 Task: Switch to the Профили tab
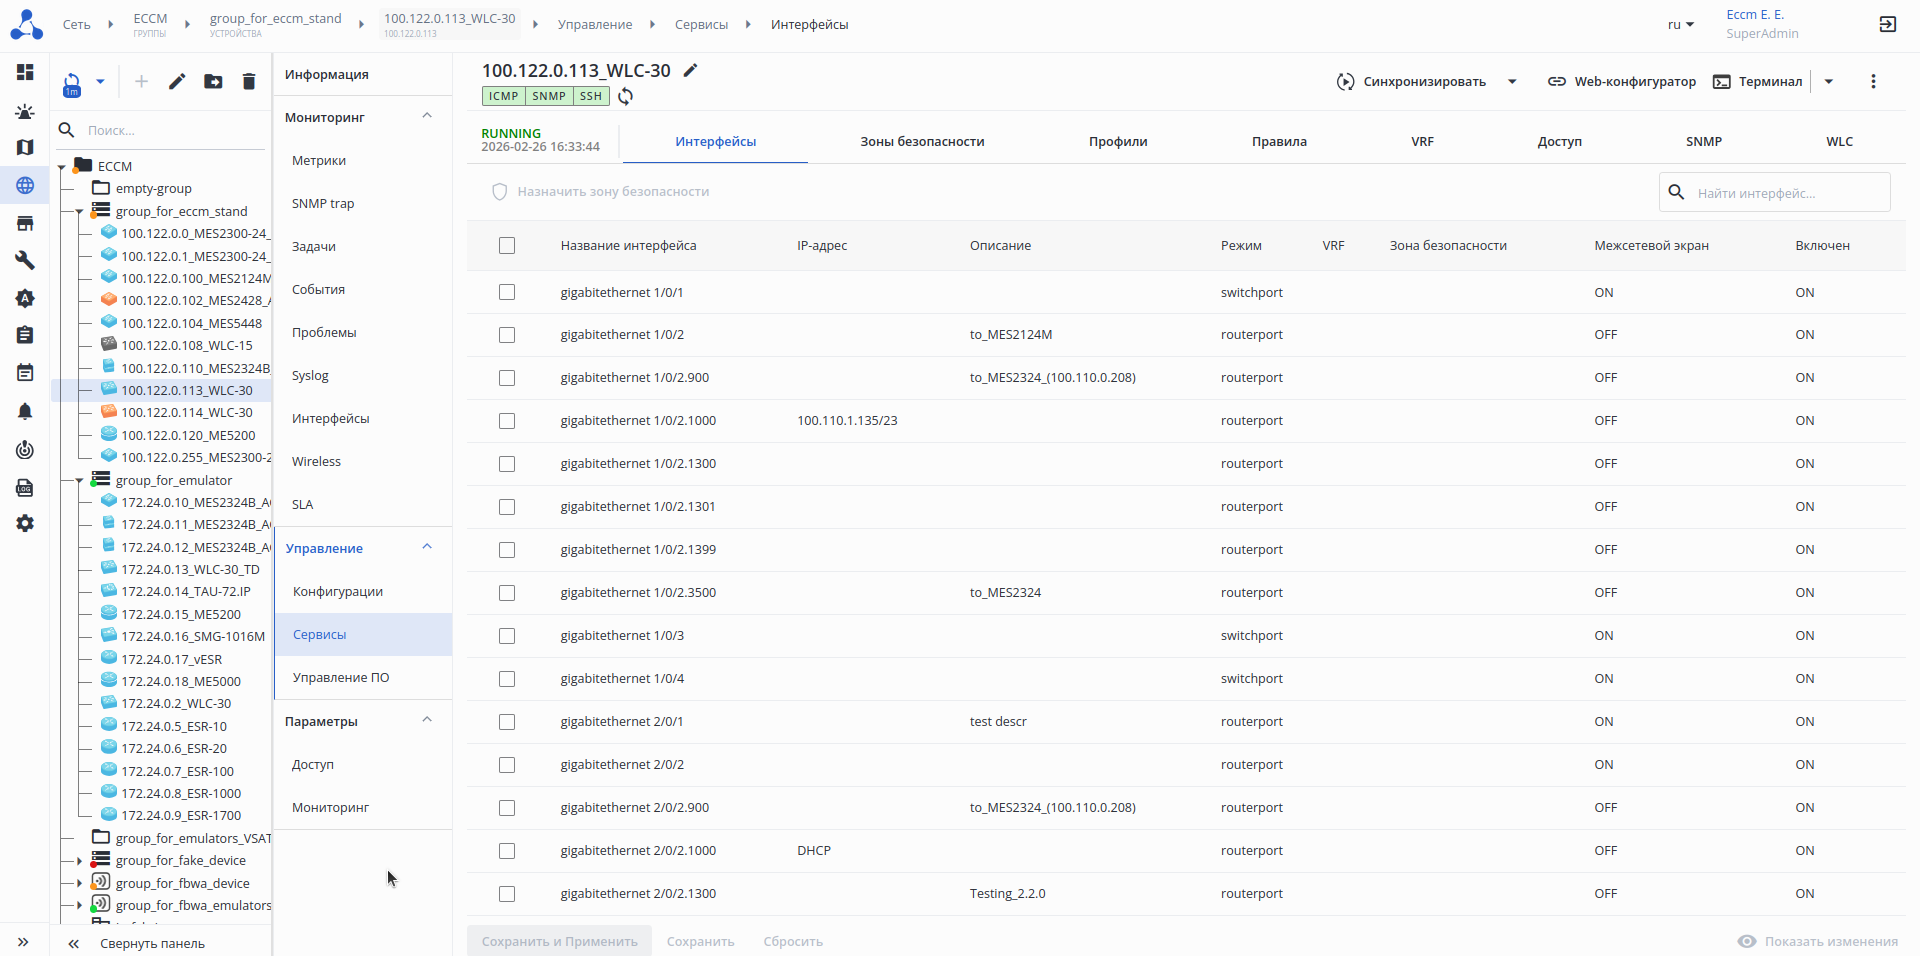coord(1118,141)
